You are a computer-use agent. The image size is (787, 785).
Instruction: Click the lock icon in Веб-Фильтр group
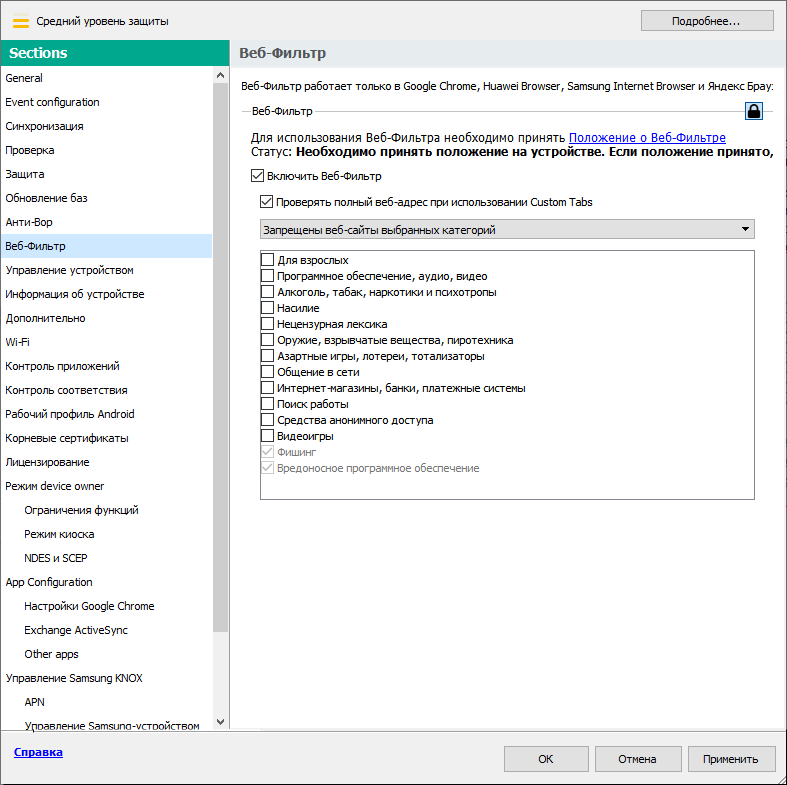(754, 111)
